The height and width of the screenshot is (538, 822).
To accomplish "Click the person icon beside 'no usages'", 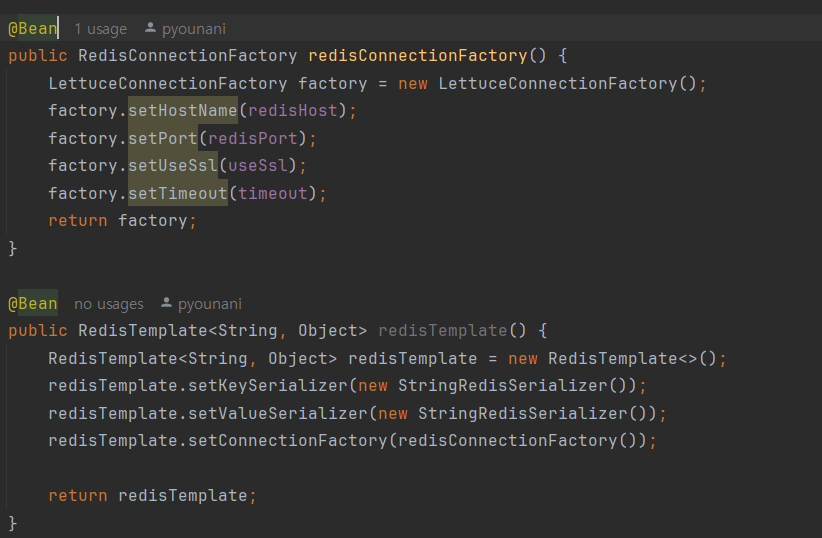I will pyautogui.click(x=166, y=303).
